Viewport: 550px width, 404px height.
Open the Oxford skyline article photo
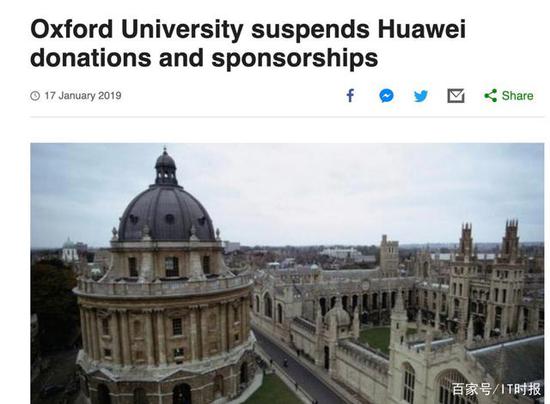pos(287,273)
